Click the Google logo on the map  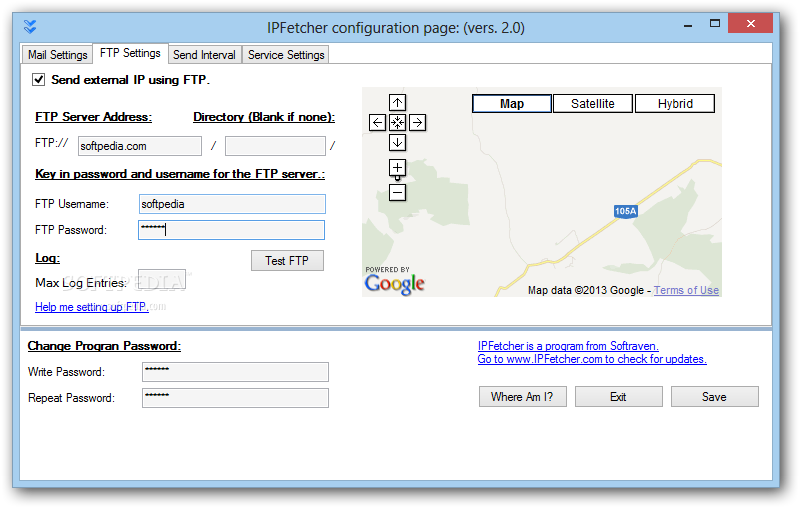click(x=394, y=284)
